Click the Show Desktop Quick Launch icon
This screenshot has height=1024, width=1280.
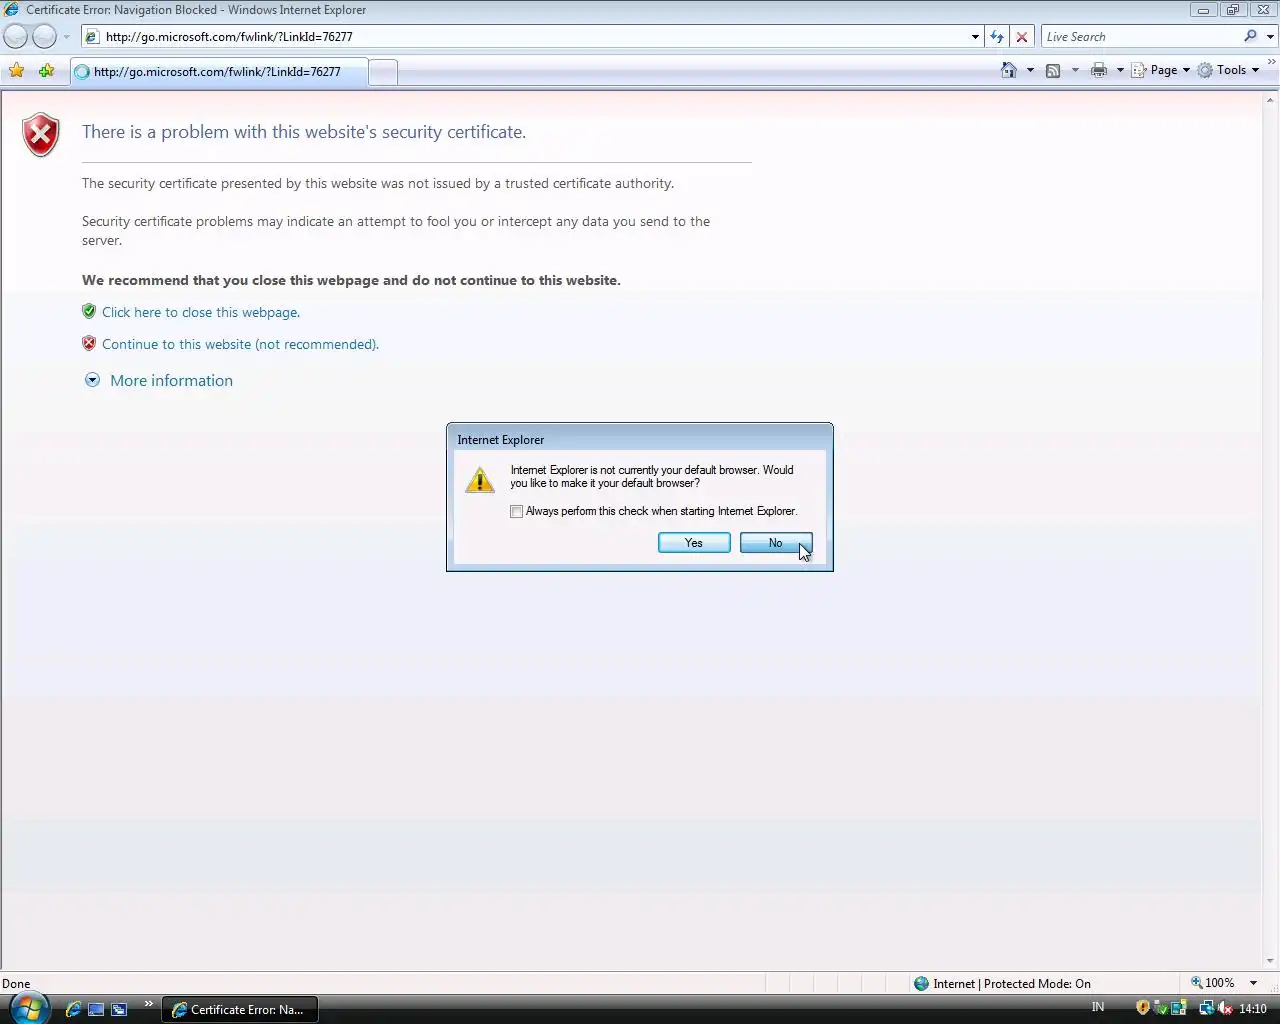(96, 1009)
